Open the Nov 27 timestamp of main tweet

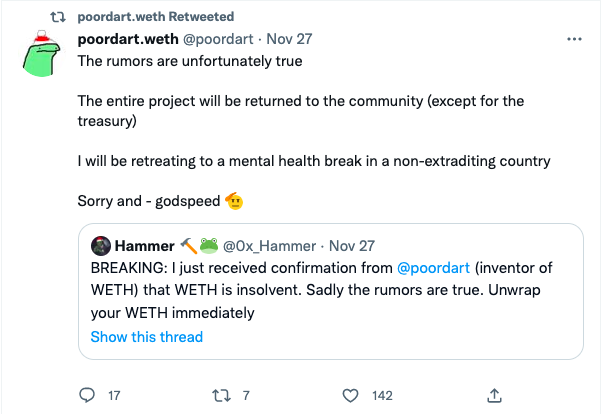coord(290,40)
